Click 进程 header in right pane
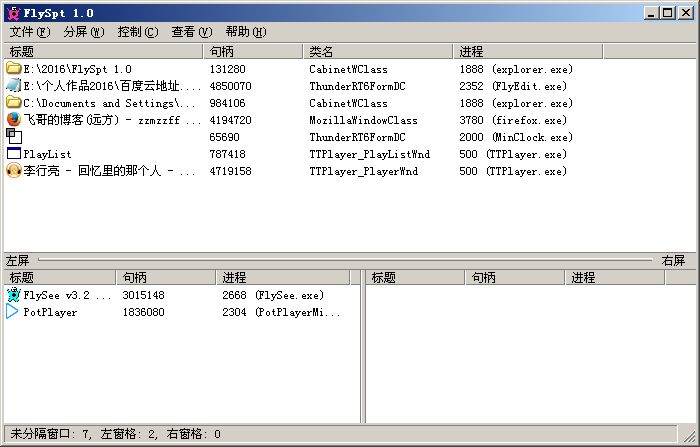This screenshot has width=700, height=447. tap(616, 277)
